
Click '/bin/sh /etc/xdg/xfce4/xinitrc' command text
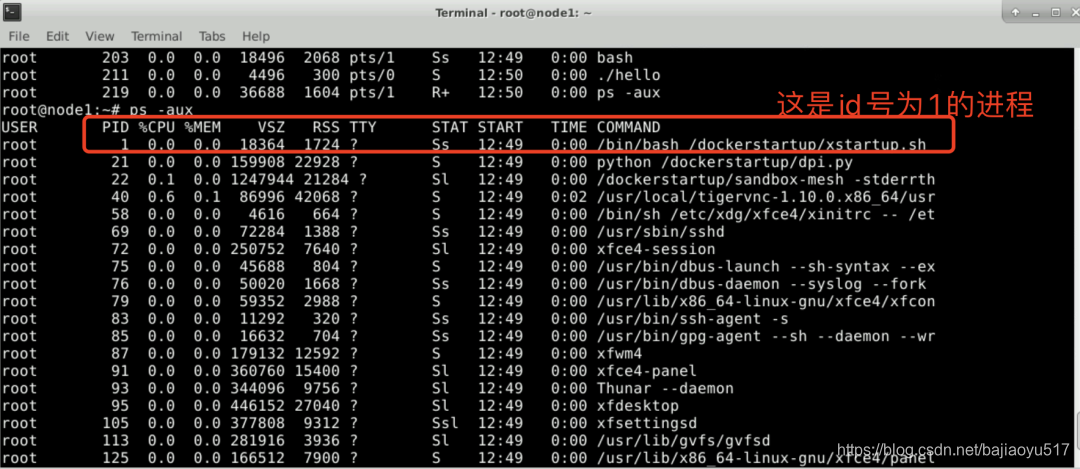[734, 215]
